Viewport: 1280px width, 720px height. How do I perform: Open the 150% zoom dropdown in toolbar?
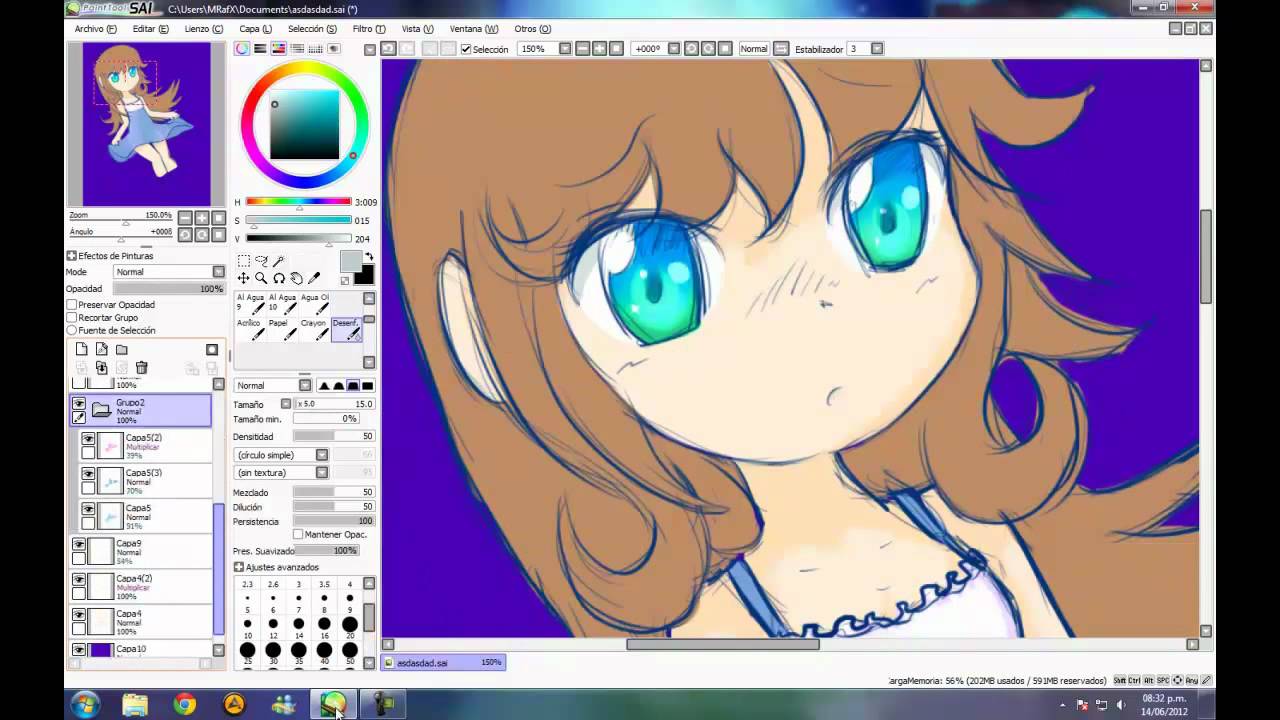click(x=565, y=48)
